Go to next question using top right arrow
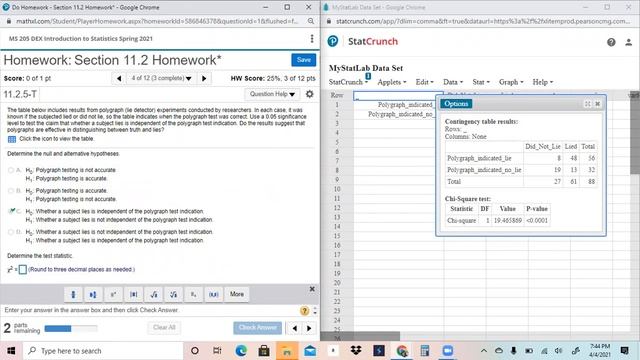The width and height of the screenshot is (640, 360). pyautogui.click(x=204, y=78)
